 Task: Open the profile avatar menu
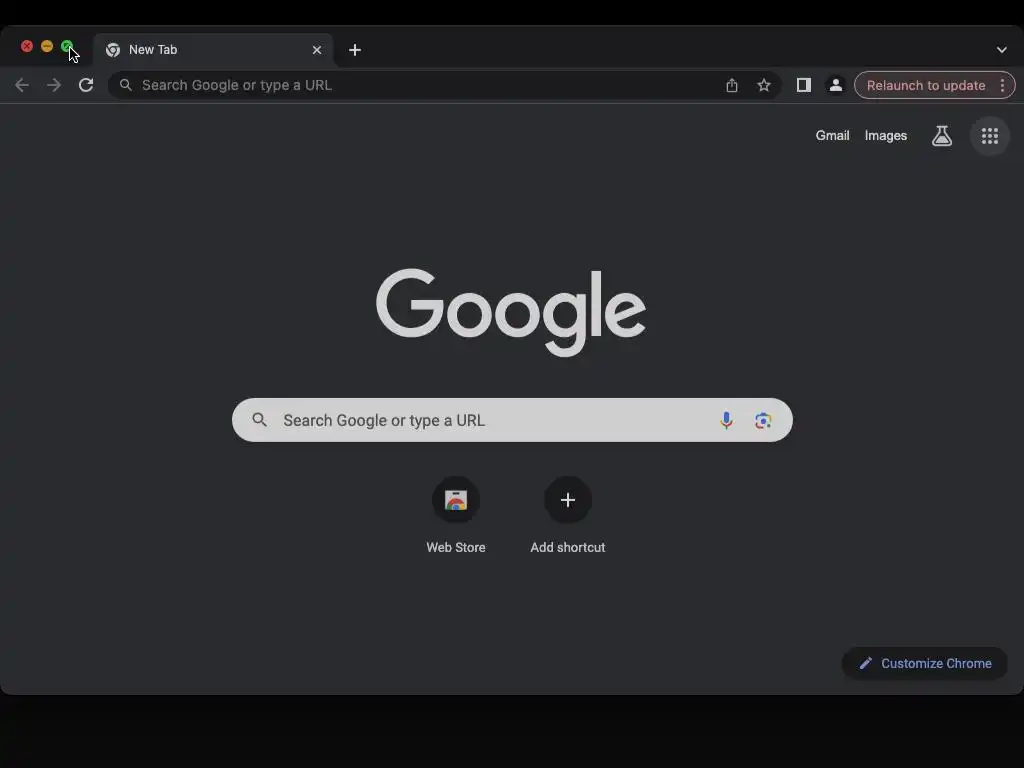tap(835, 85)
